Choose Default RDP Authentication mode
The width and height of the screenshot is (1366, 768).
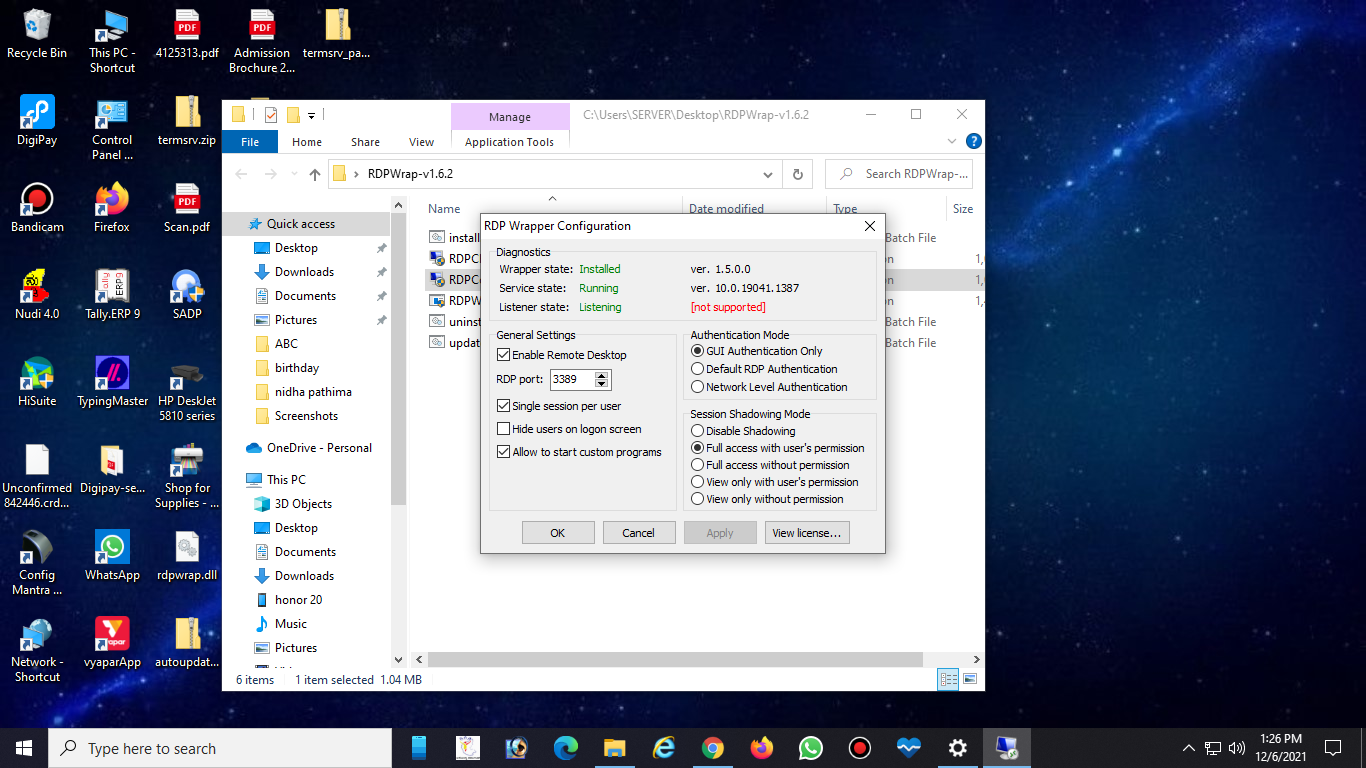click(698, 369)
